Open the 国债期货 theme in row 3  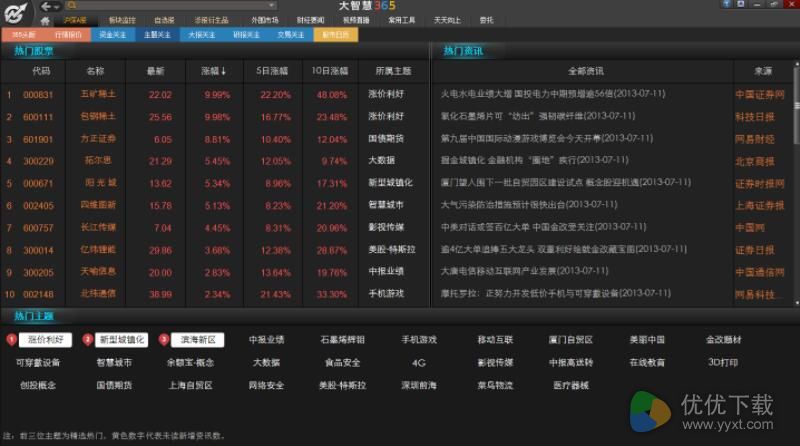point(386,139)
